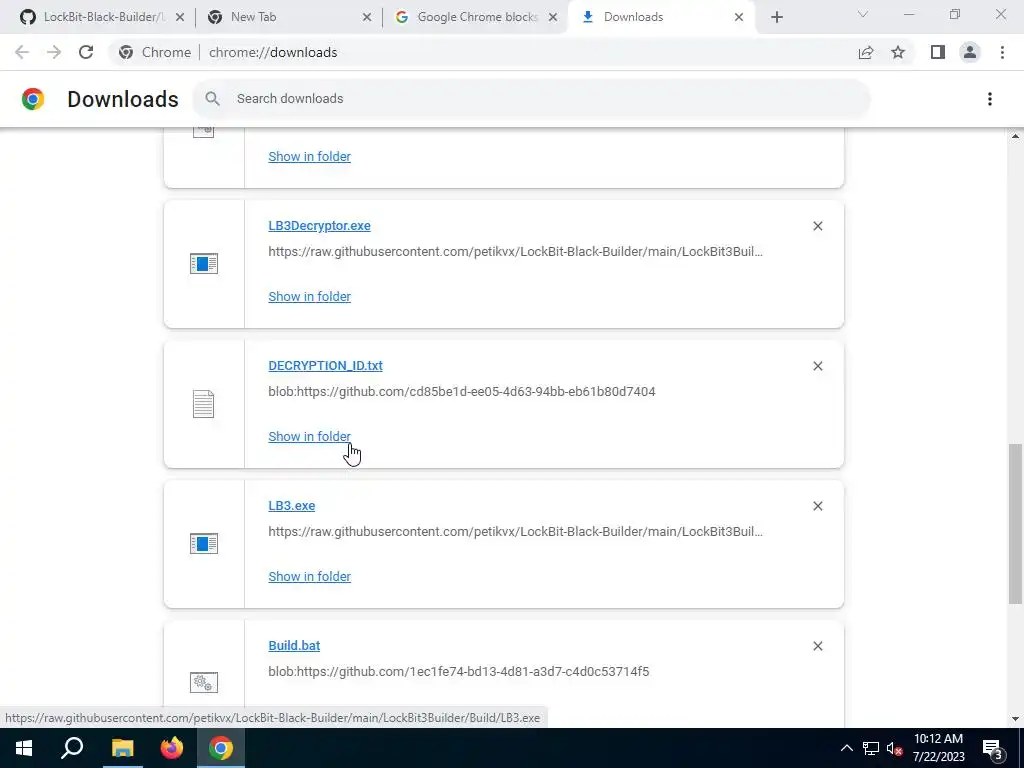
Task: Click the browser back arrow
Action: pyautogui.click(x=22, y=52)
